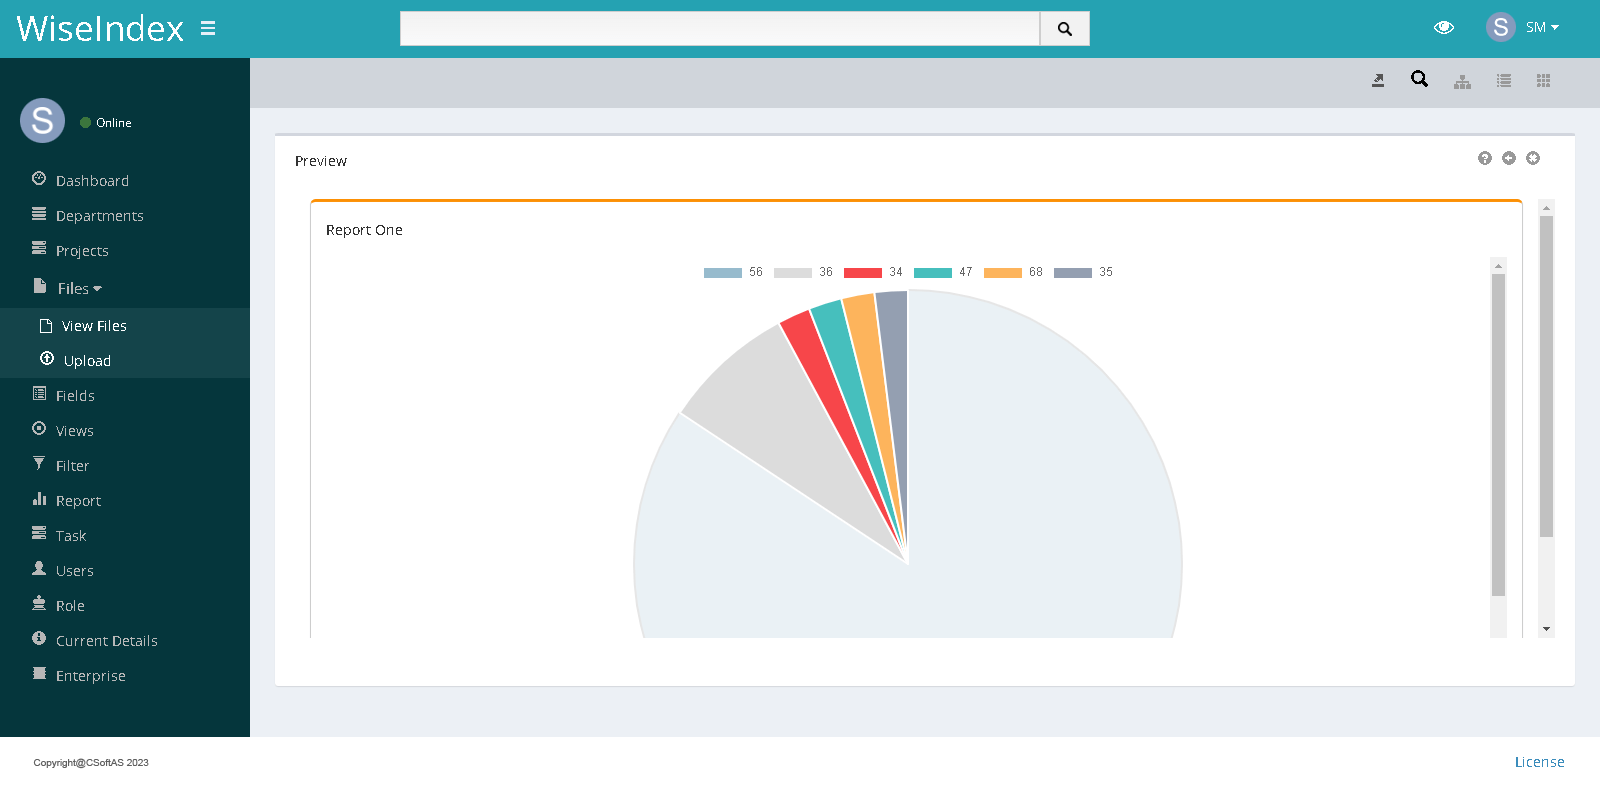
Task: Click the orange 68 legend color swatch
Action: pos(1002,272)
